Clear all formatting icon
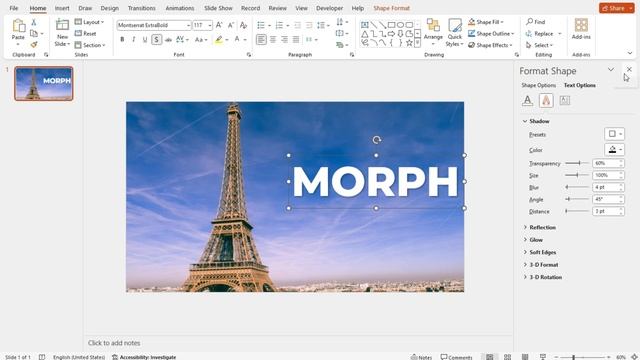Image resolution: width=640 pixels, height=360 pixels. click(244, 25)
